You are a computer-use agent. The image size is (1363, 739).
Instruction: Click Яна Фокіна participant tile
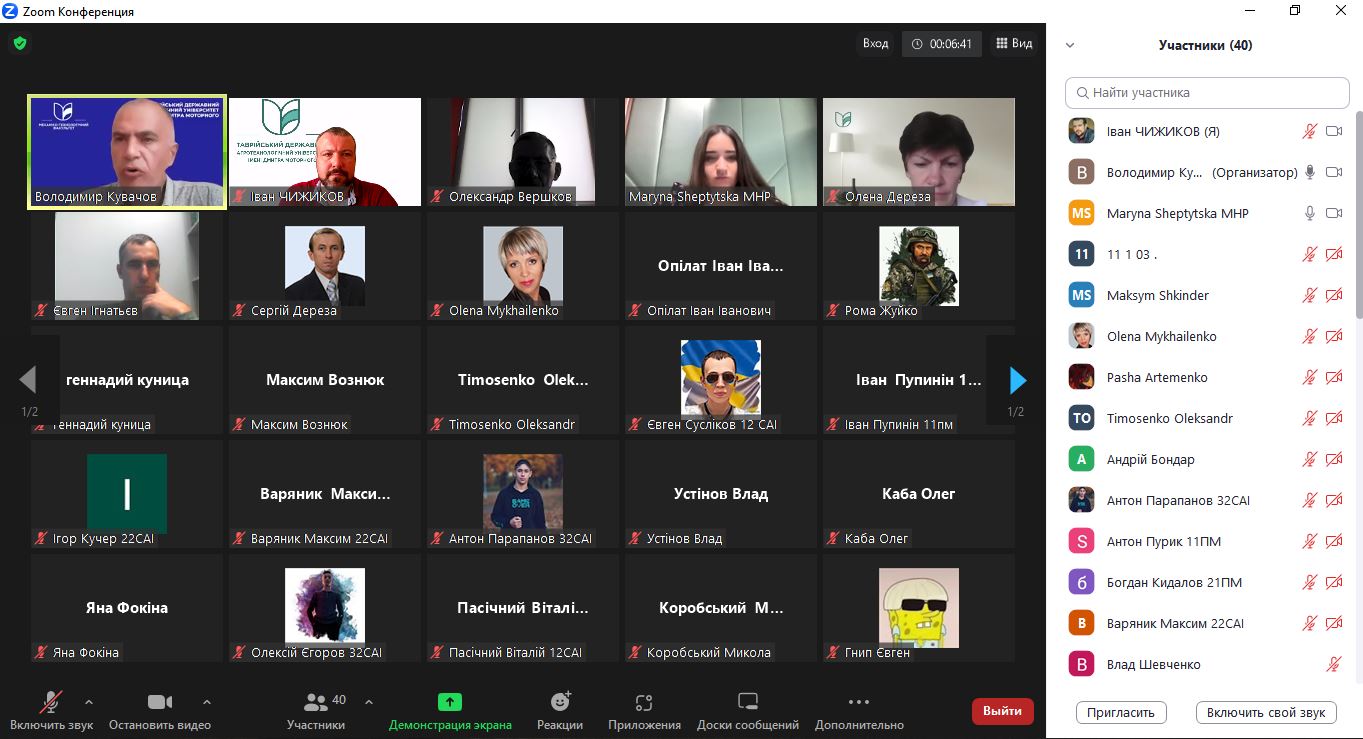pos(127,608)
